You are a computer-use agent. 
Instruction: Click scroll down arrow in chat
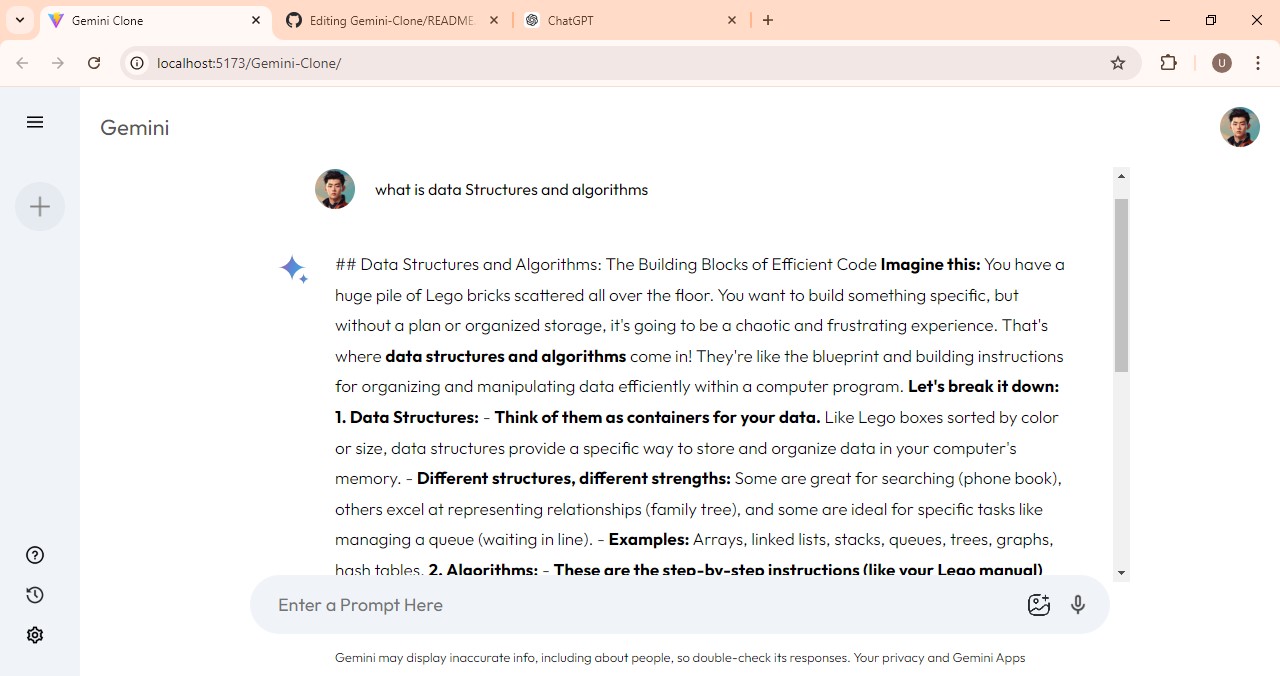tap(1121, 573)
